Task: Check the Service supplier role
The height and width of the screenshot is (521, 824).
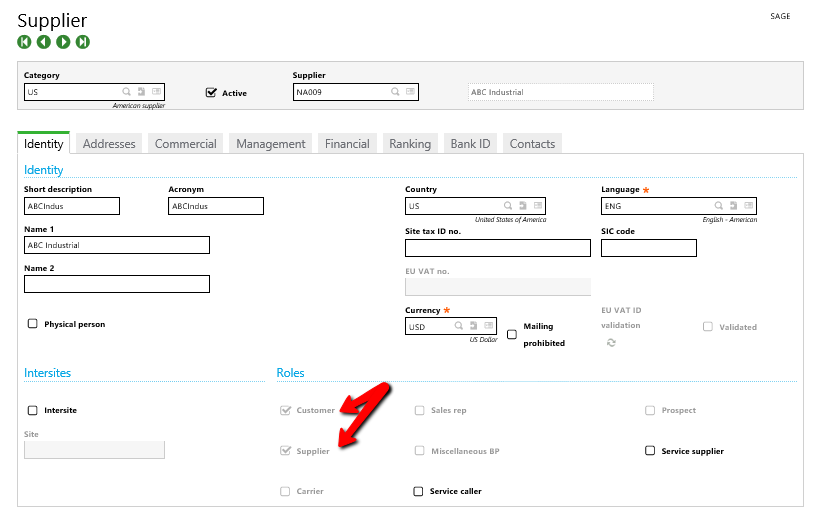Action: point(650,451)
